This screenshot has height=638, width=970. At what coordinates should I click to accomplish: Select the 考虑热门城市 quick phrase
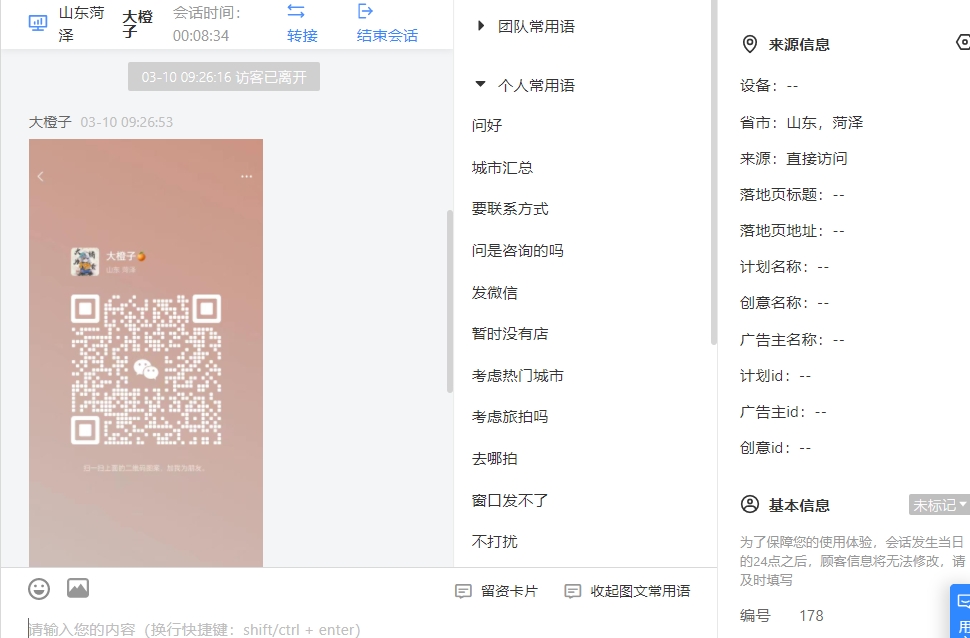click(517, 376)
